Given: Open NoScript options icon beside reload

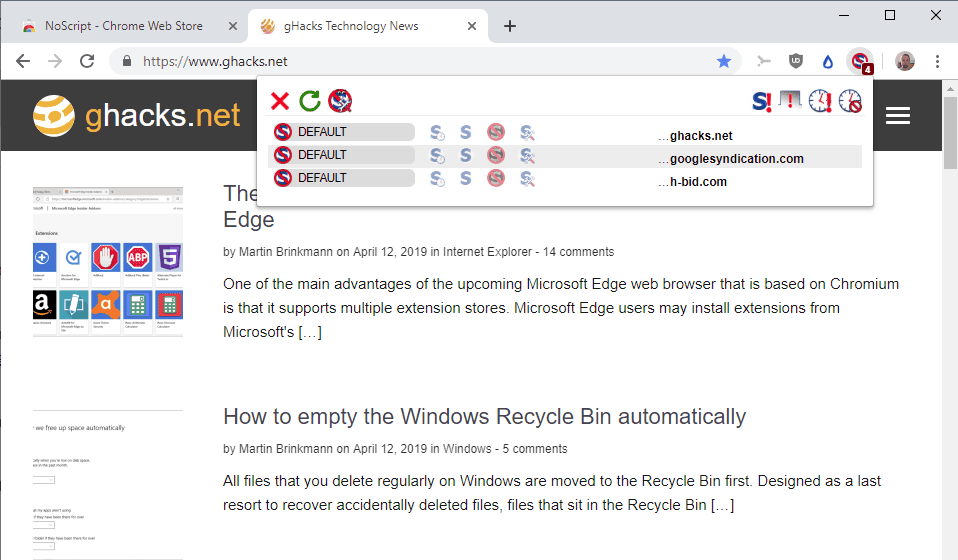Looking at the screenshot, I should 340,100.
